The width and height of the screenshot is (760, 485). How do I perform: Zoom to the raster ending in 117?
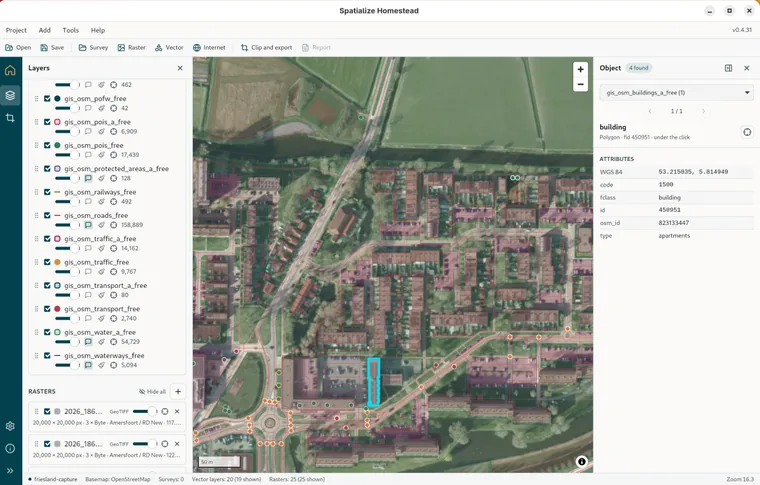tap(165, 411)
